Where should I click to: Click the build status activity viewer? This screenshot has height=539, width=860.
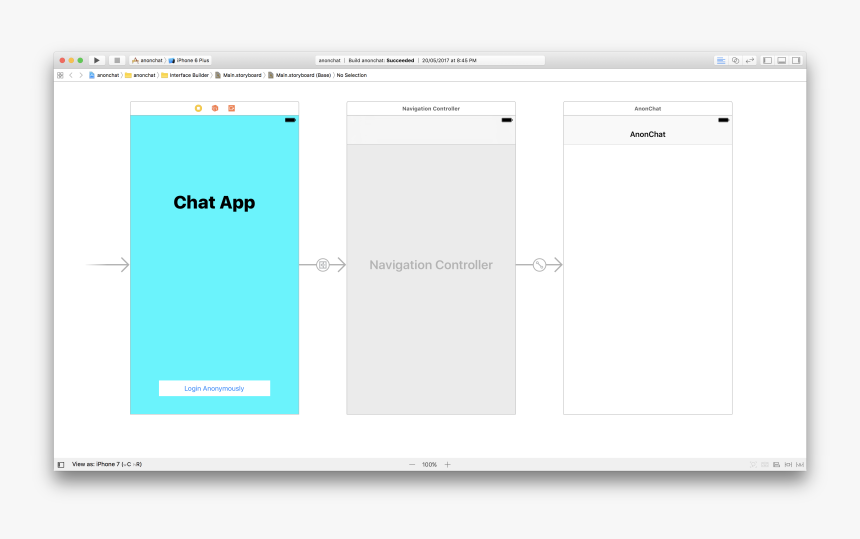click(x=430, y=60)
